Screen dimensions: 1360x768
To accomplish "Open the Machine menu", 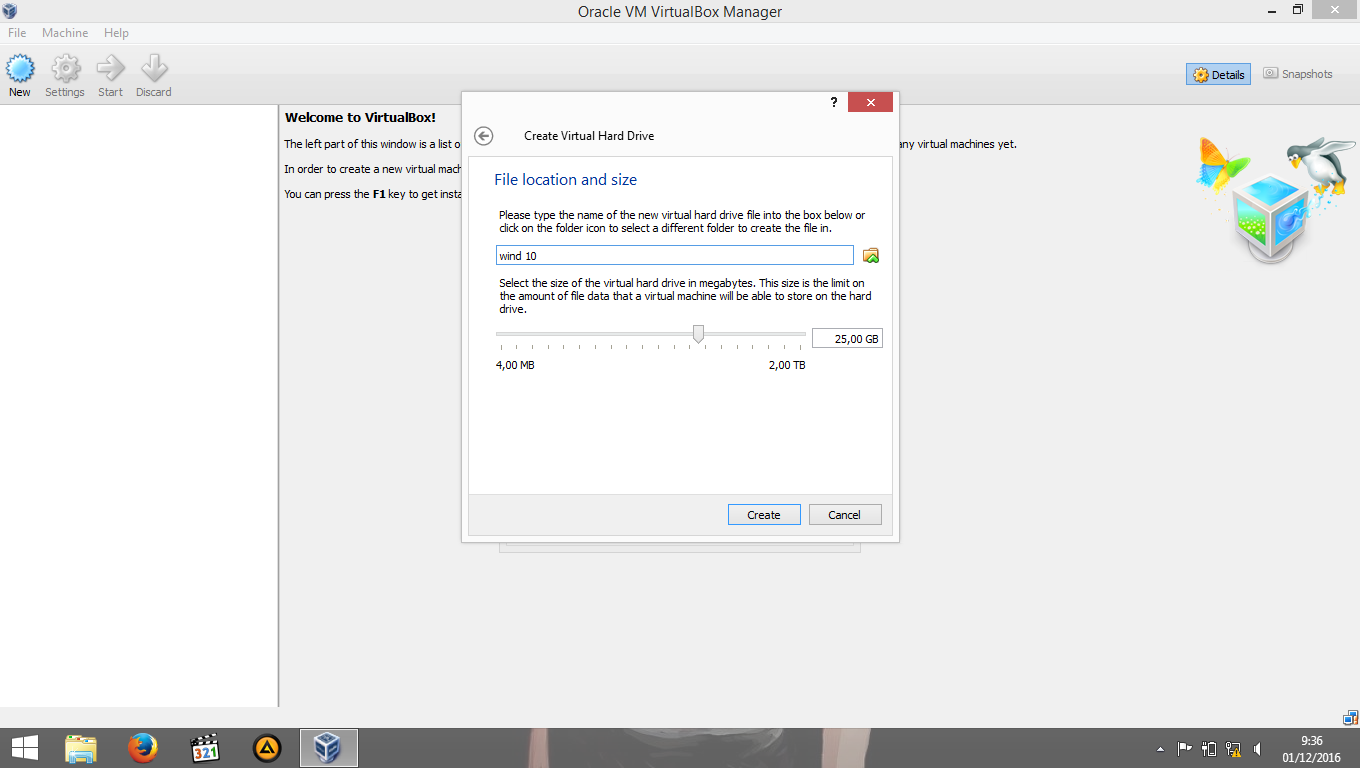I will tap(65, 33).
